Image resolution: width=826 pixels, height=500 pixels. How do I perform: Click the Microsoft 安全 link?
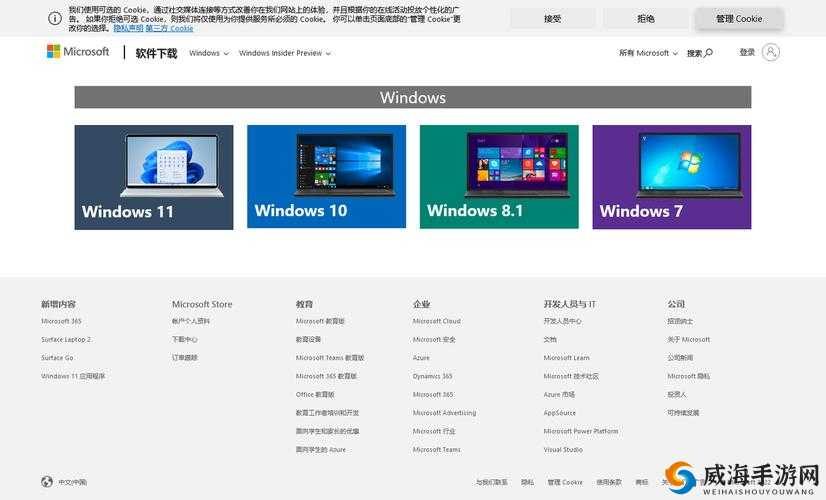[x=434, y=339]
